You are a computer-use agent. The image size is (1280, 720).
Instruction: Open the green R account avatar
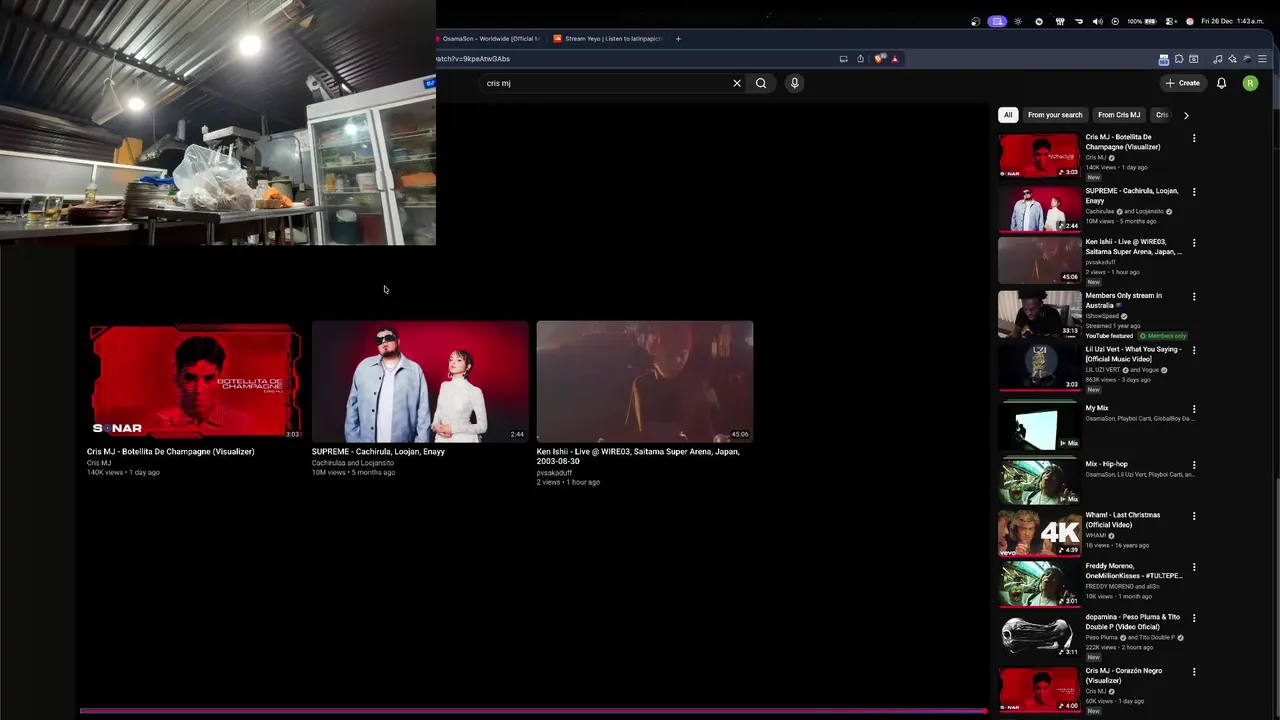point(1250,83)
